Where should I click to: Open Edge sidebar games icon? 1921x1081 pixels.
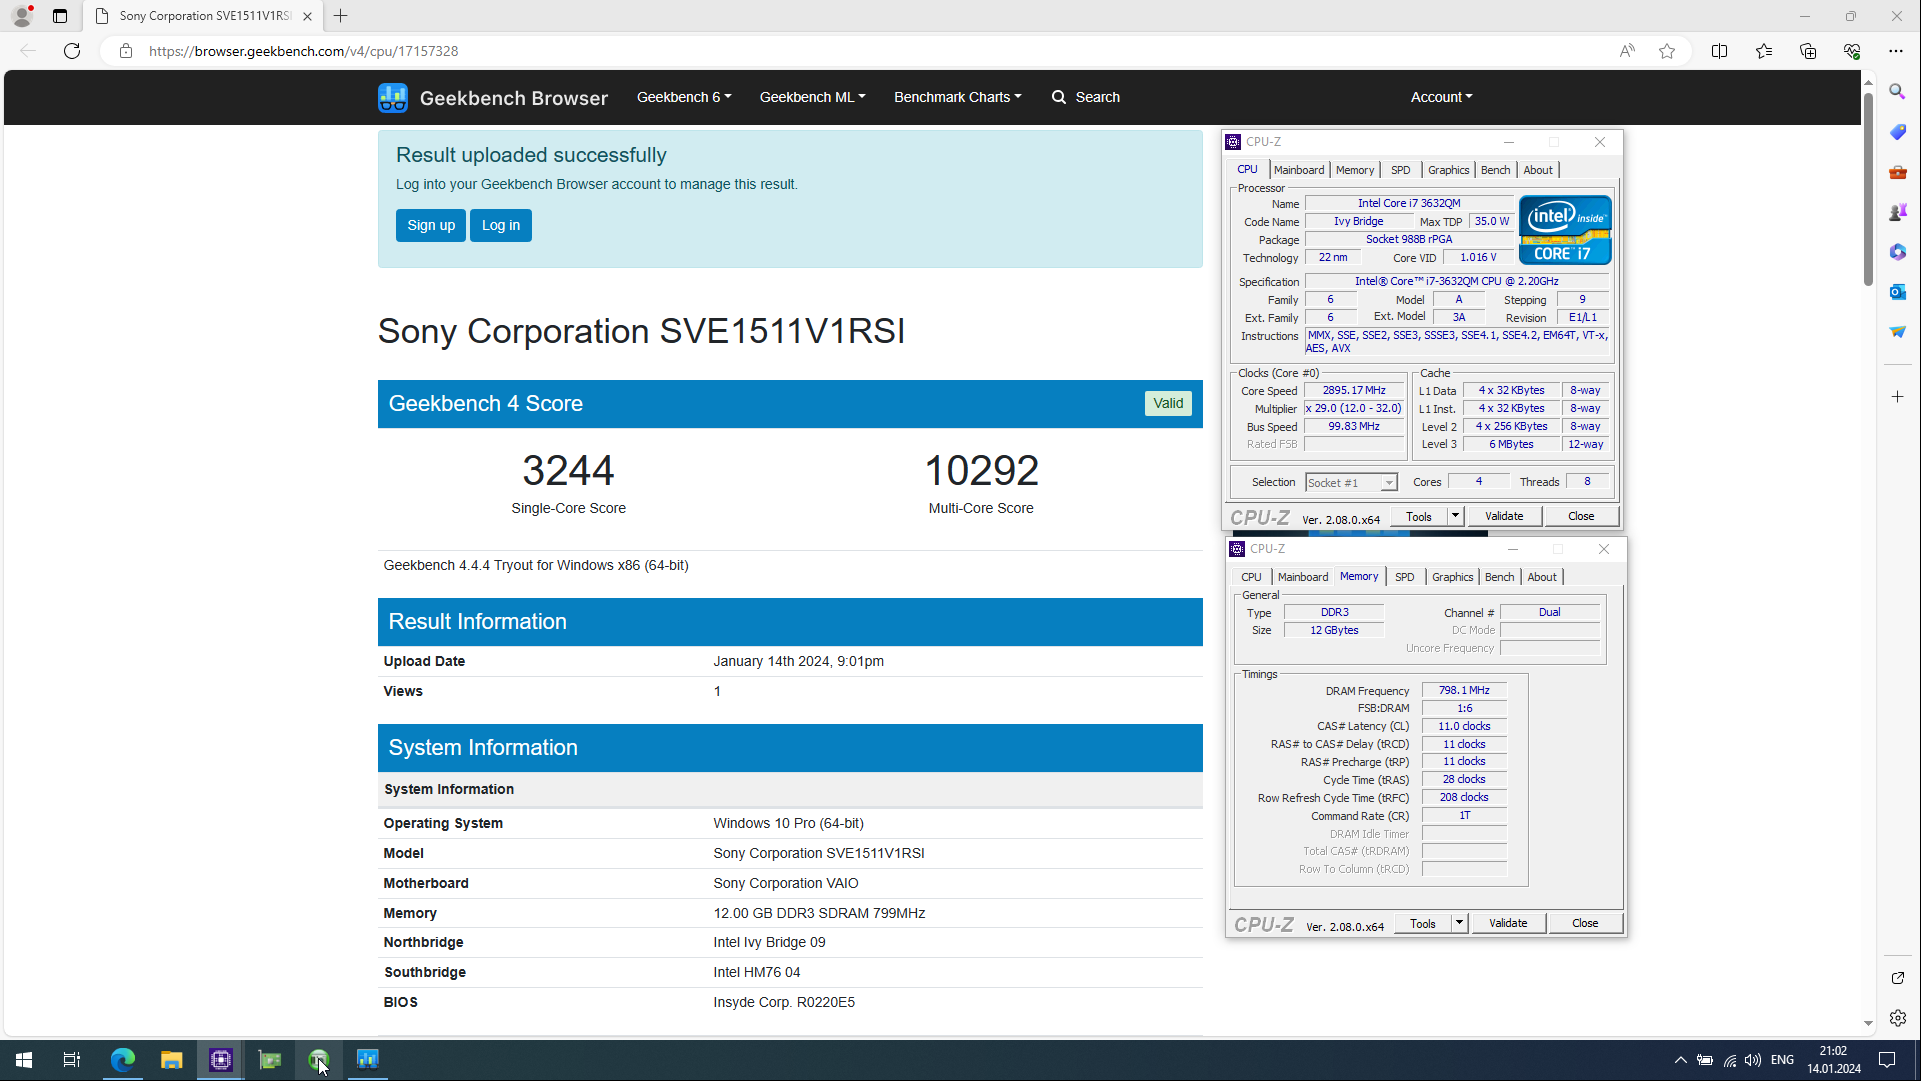coord(1898,212)
